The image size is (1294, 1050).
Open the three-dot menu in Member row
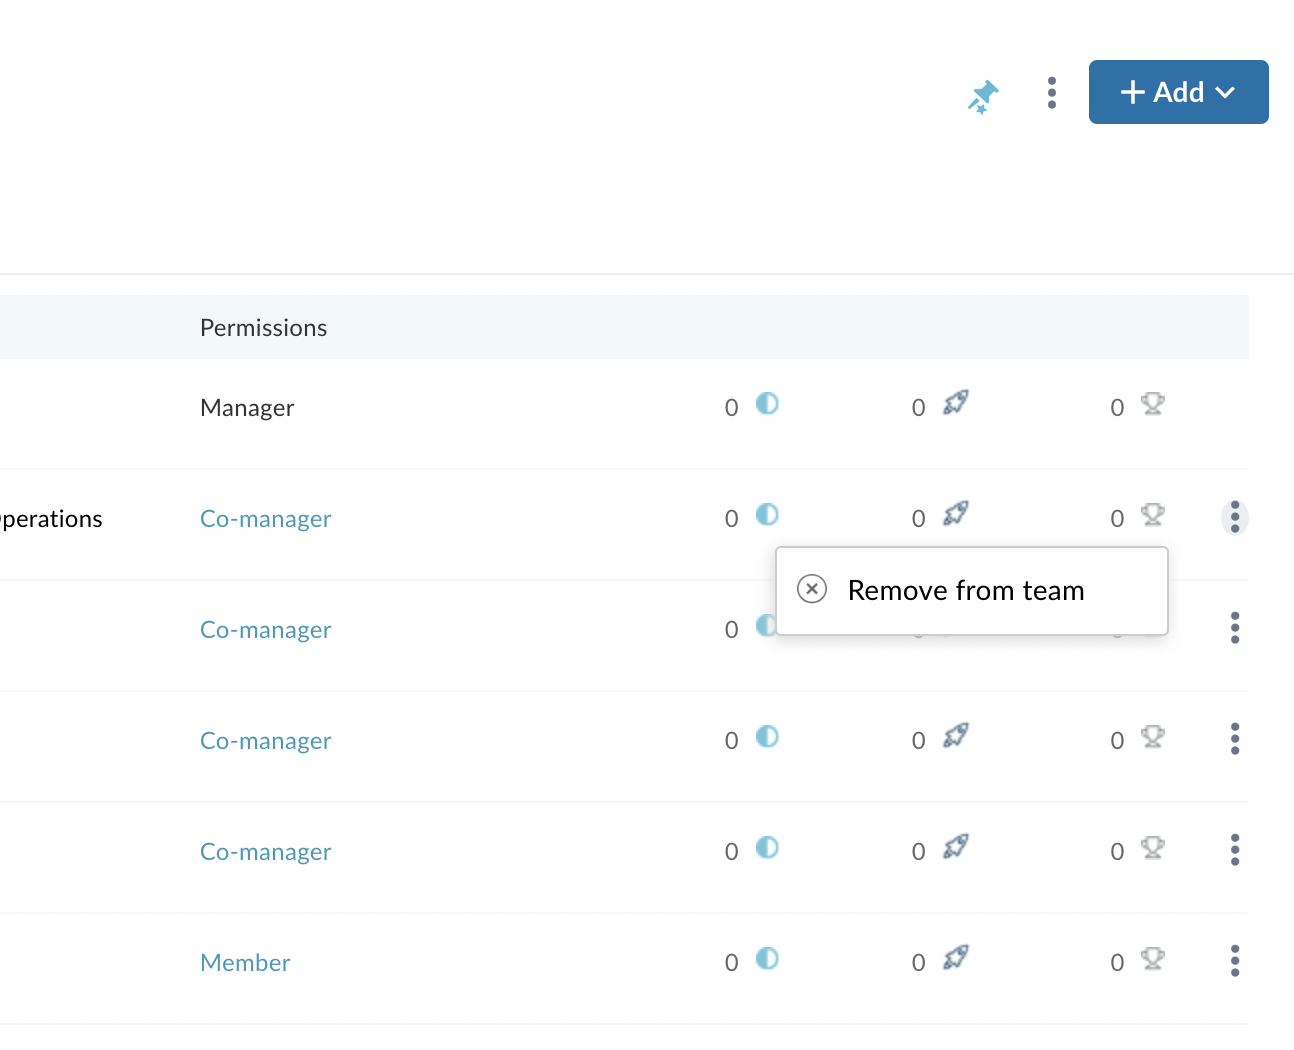pyautogui.click(x=1235, y=961)
